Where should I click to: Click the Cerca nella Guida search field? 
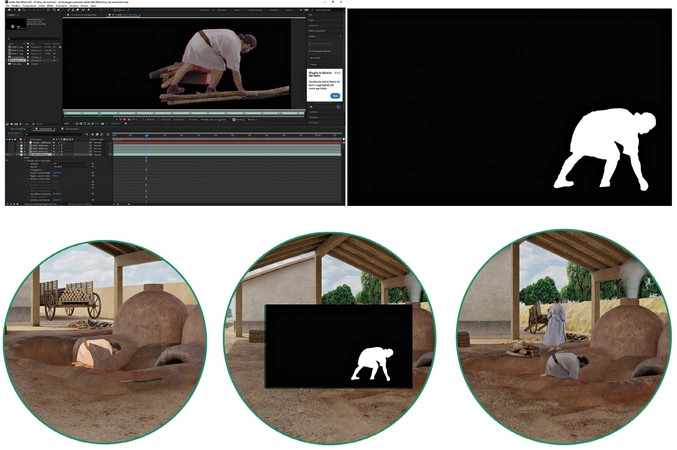[x=322, y=11]
